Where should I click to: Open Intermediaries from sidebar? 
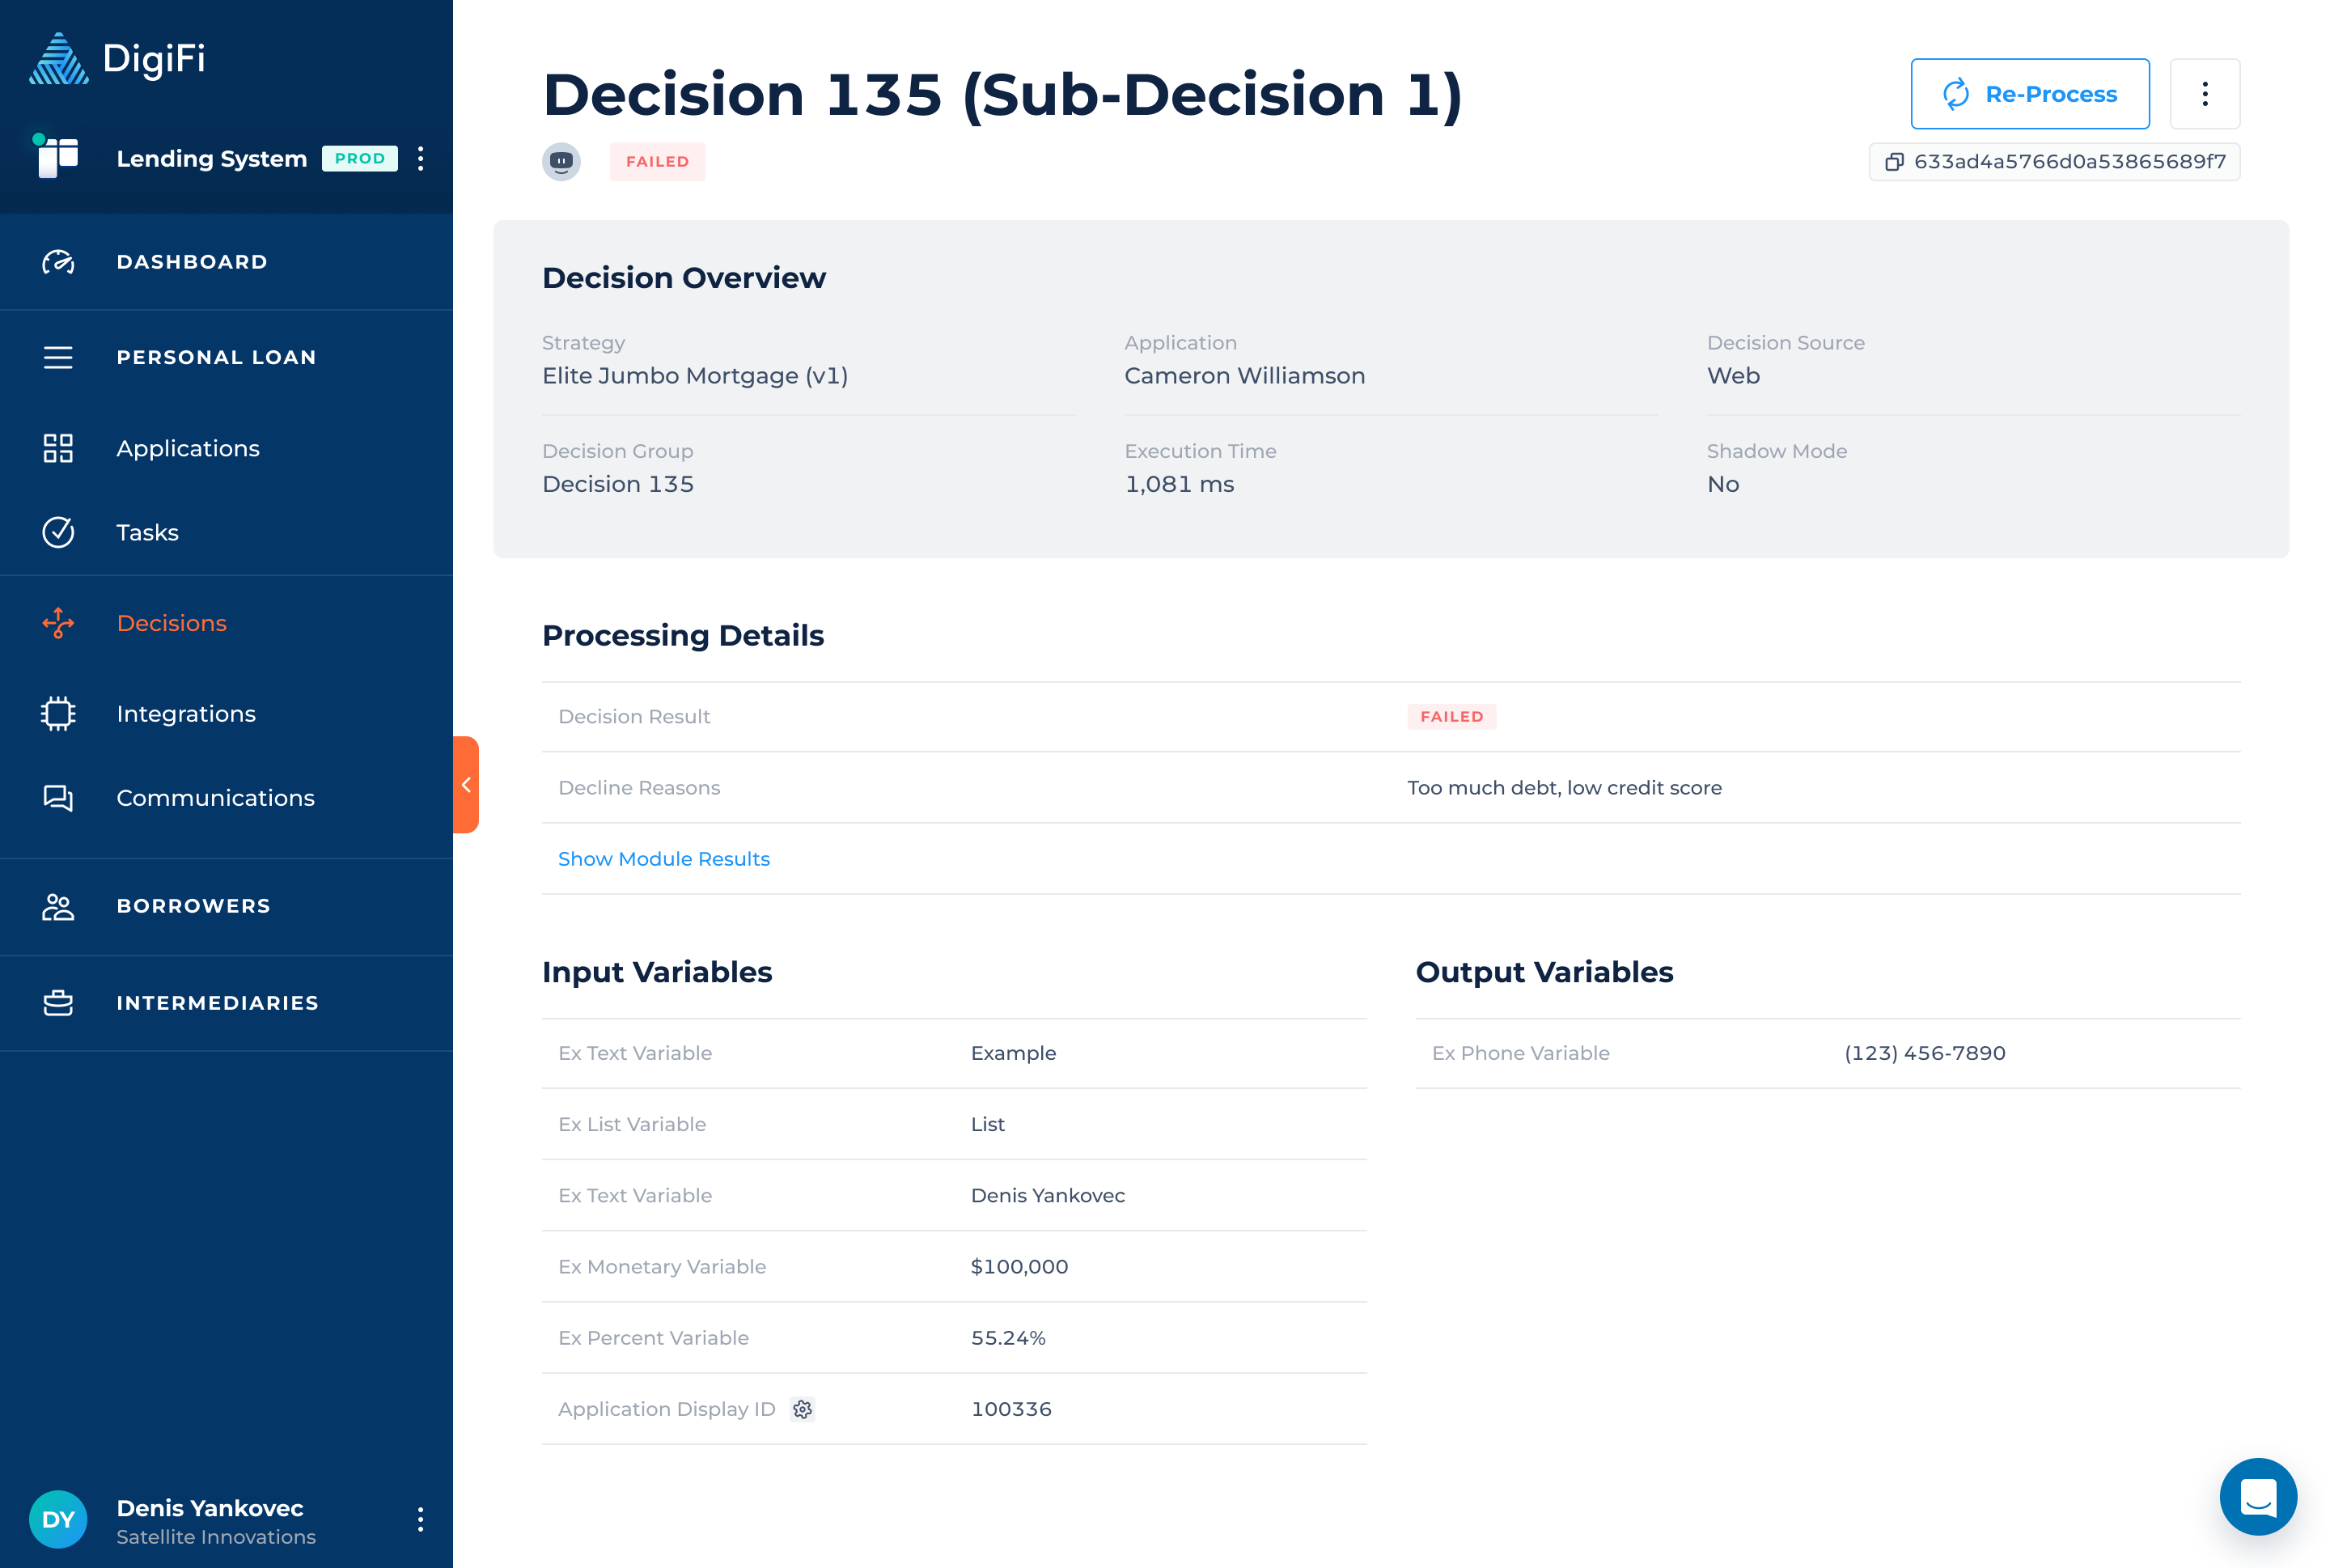[217, 1003]
